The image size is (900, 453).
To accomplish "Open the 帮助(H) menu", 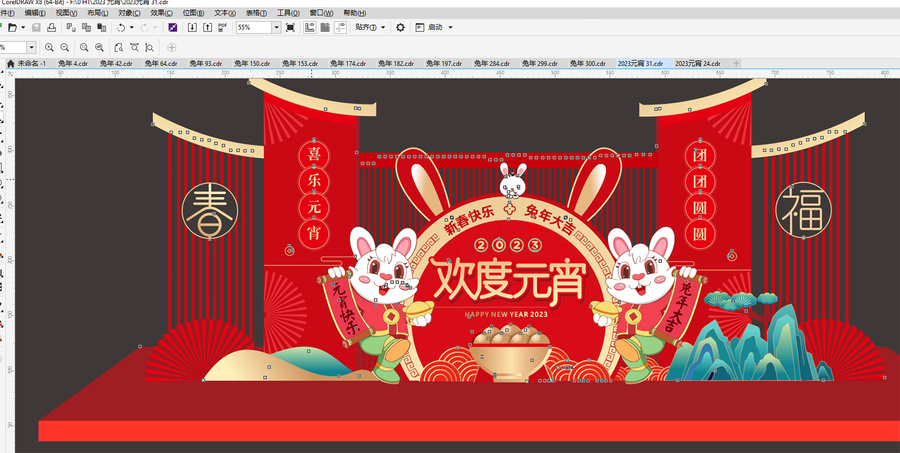I will point(355,13).
